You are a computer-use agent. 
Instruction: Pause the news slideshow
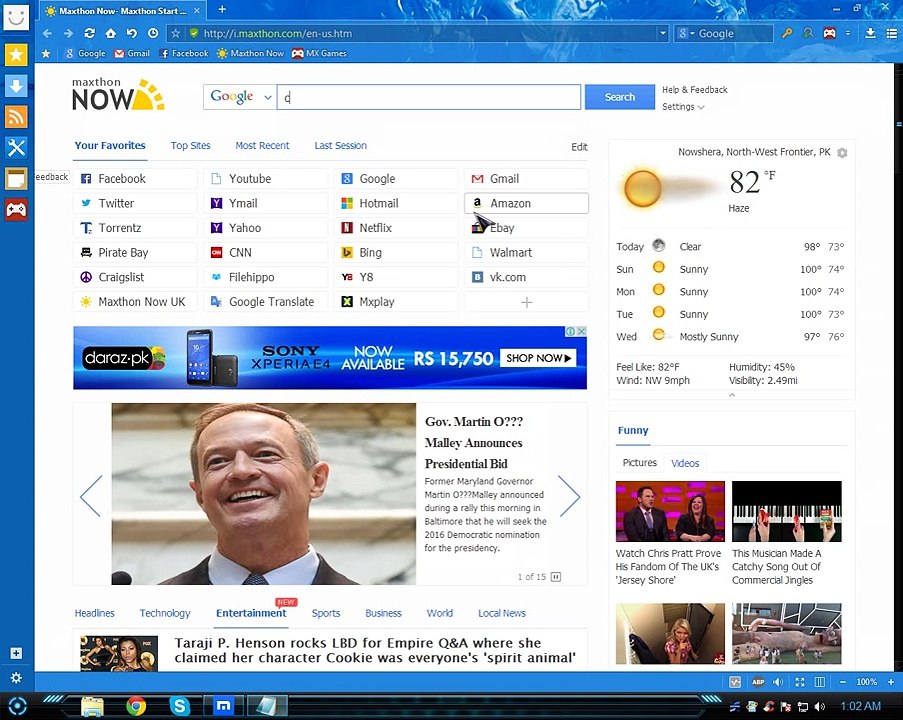tap(556, 577)
